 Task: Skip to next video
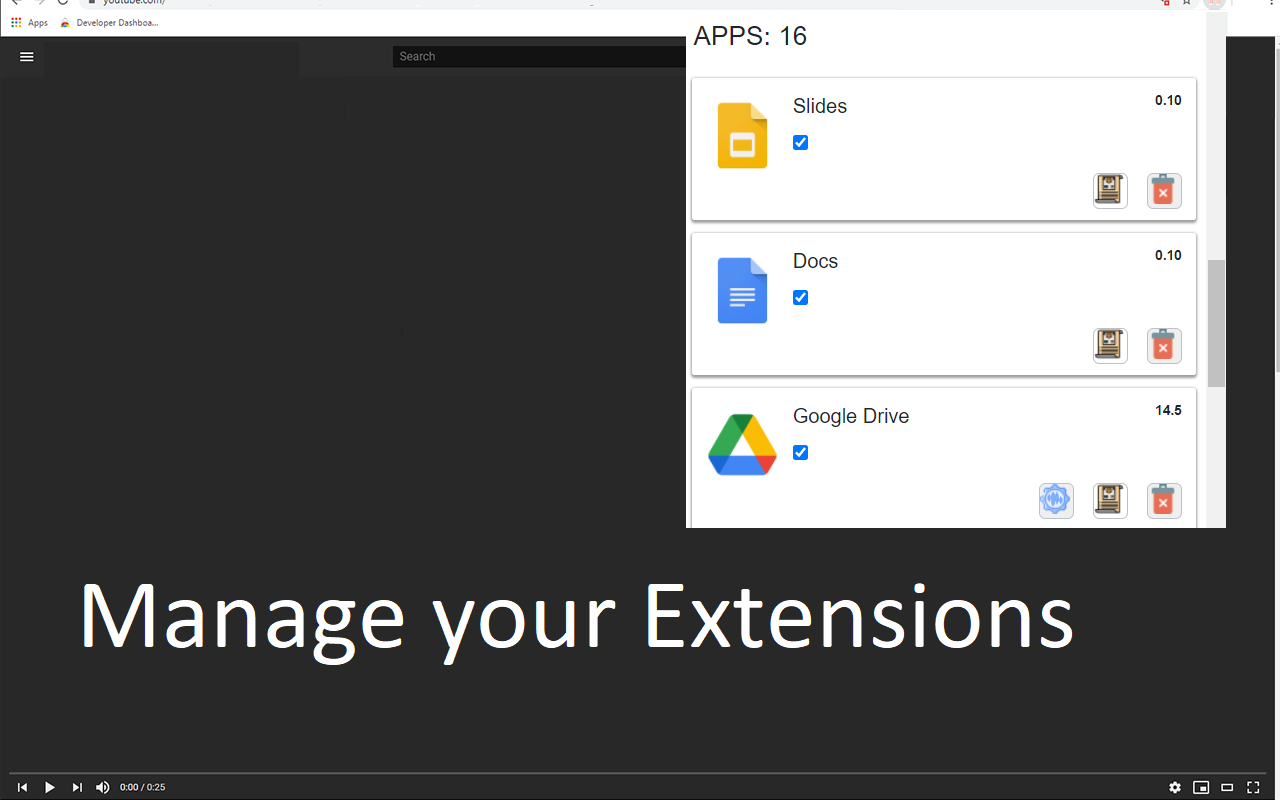pos(77,787)
